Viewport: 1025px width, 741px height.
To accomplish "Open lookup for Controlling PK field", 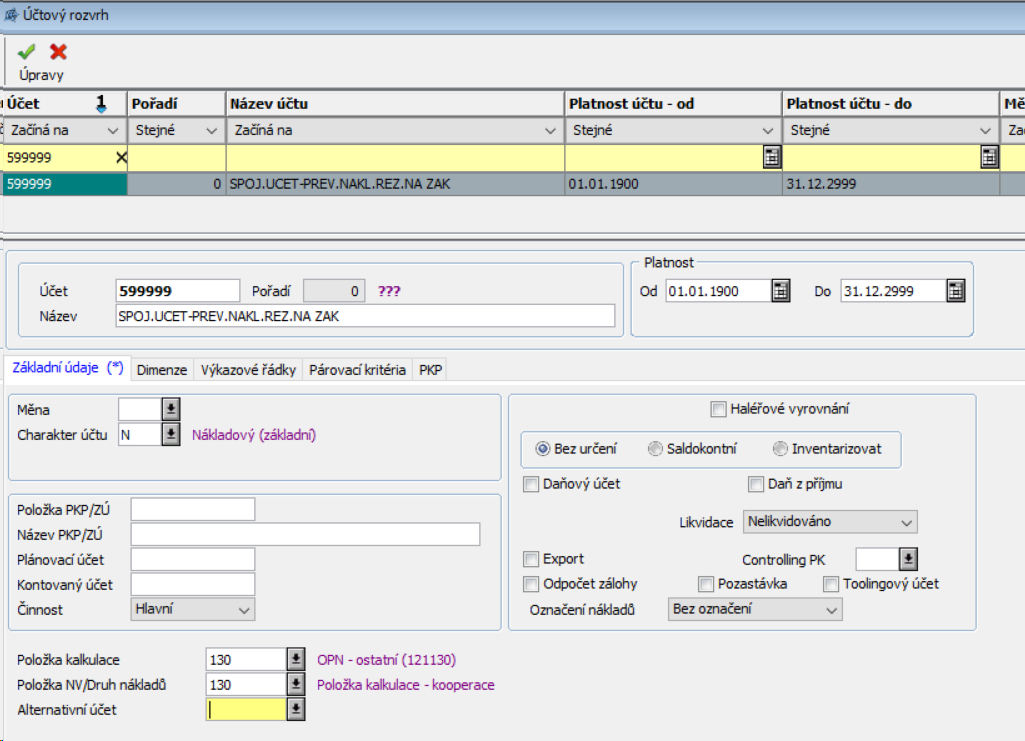I will (907, 559).
